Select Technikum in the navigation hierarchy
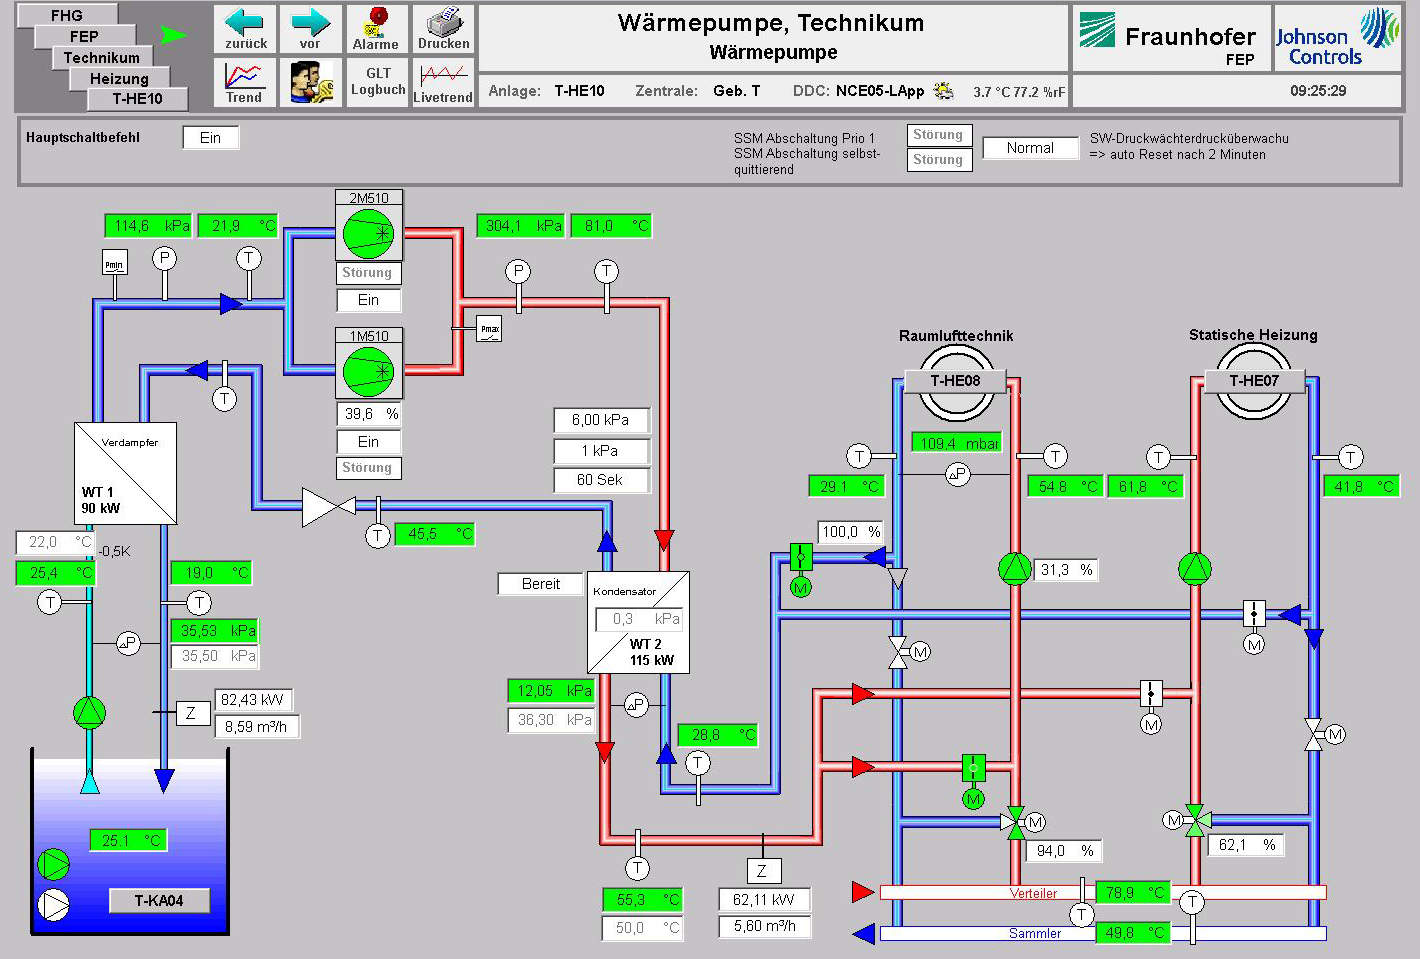Screen dimensions: 1420x959 pyautogui.click(x=101, y=57)
